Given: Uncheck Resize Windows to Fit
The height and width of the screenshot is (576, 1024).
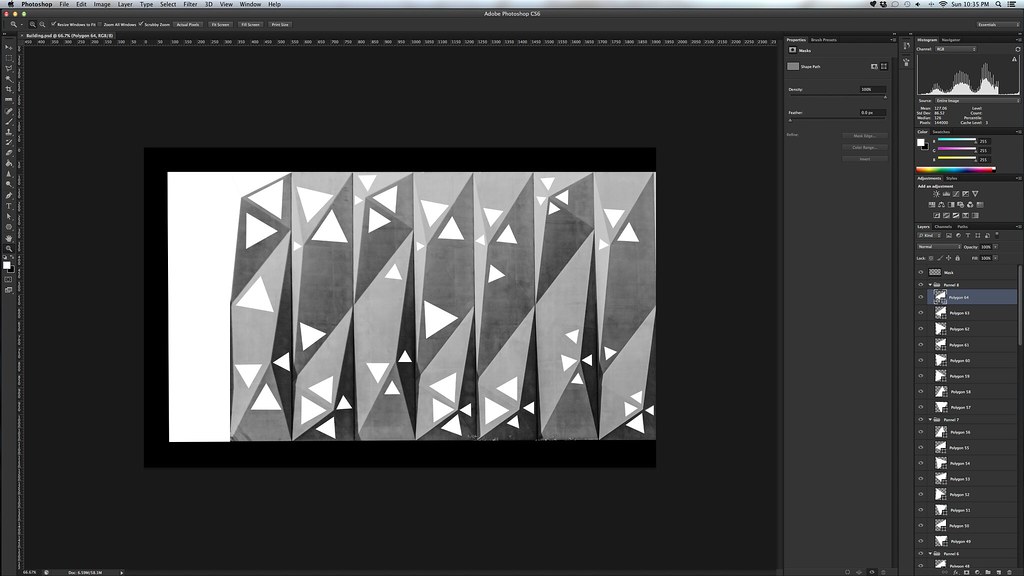Looking at the screenshot, I should pos(56,23).
